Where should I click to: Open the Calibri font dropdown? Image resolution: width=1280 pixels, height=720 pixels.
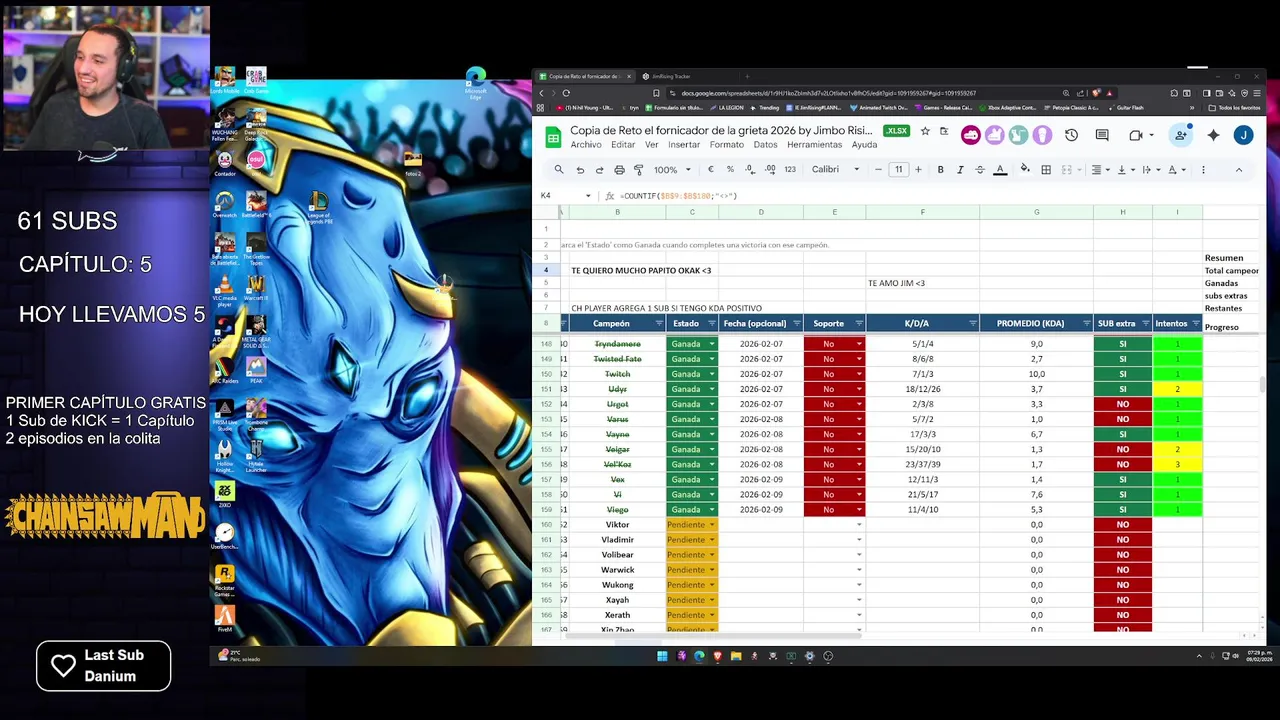pyautogui.click(x=836, y=170)
